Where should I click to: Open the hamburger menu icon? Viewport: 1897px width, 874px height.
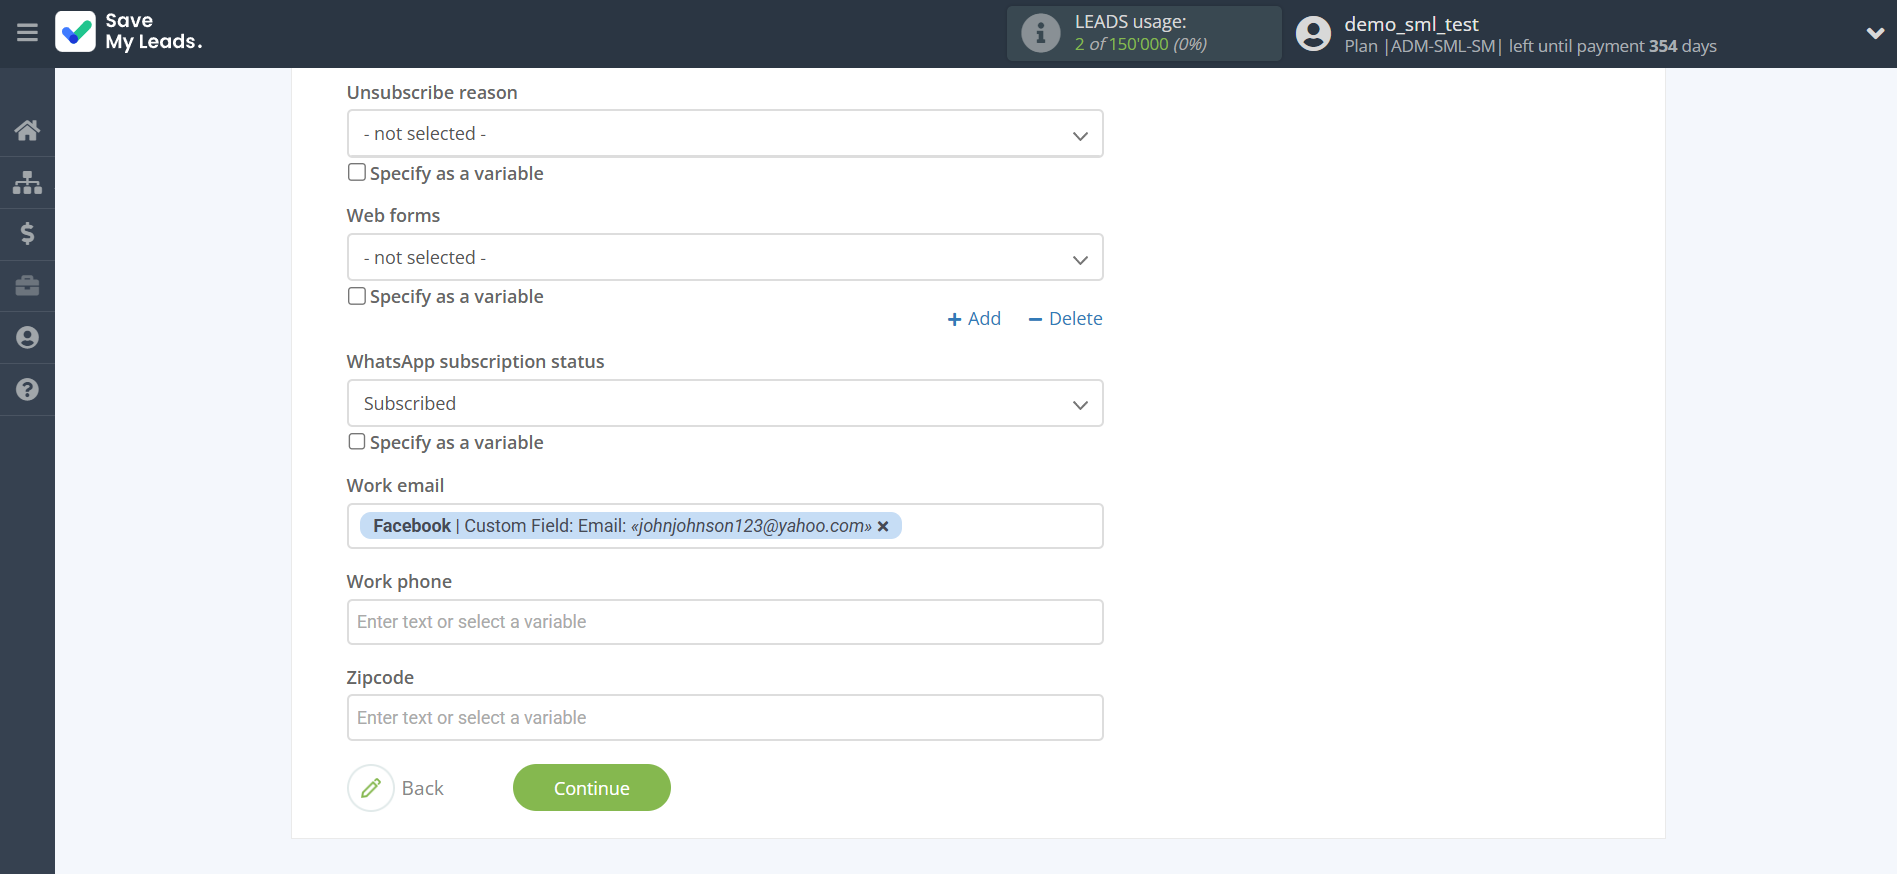pos(27,33)
